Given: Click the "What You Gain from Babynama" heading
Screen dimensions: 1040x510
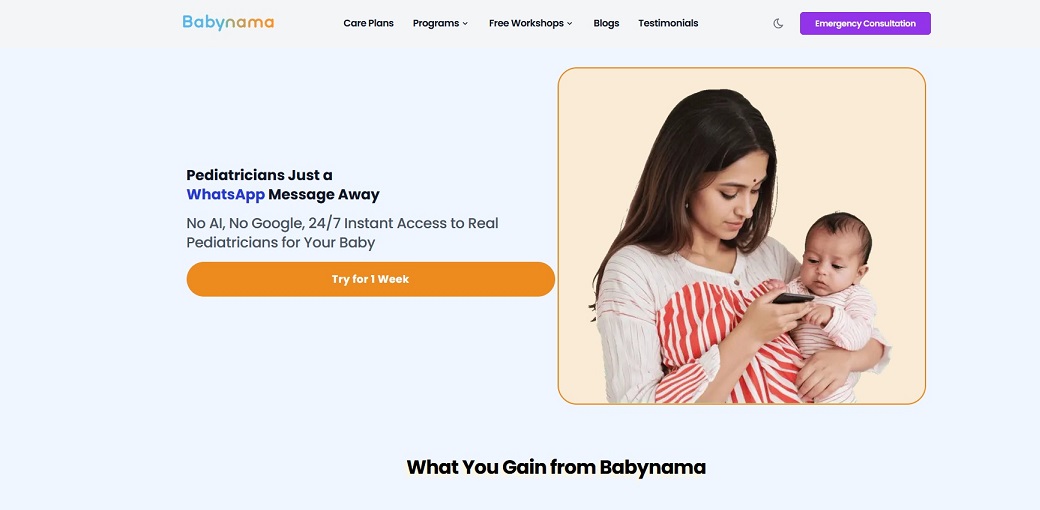Looking at the screenshot, I should coord(556,467).
